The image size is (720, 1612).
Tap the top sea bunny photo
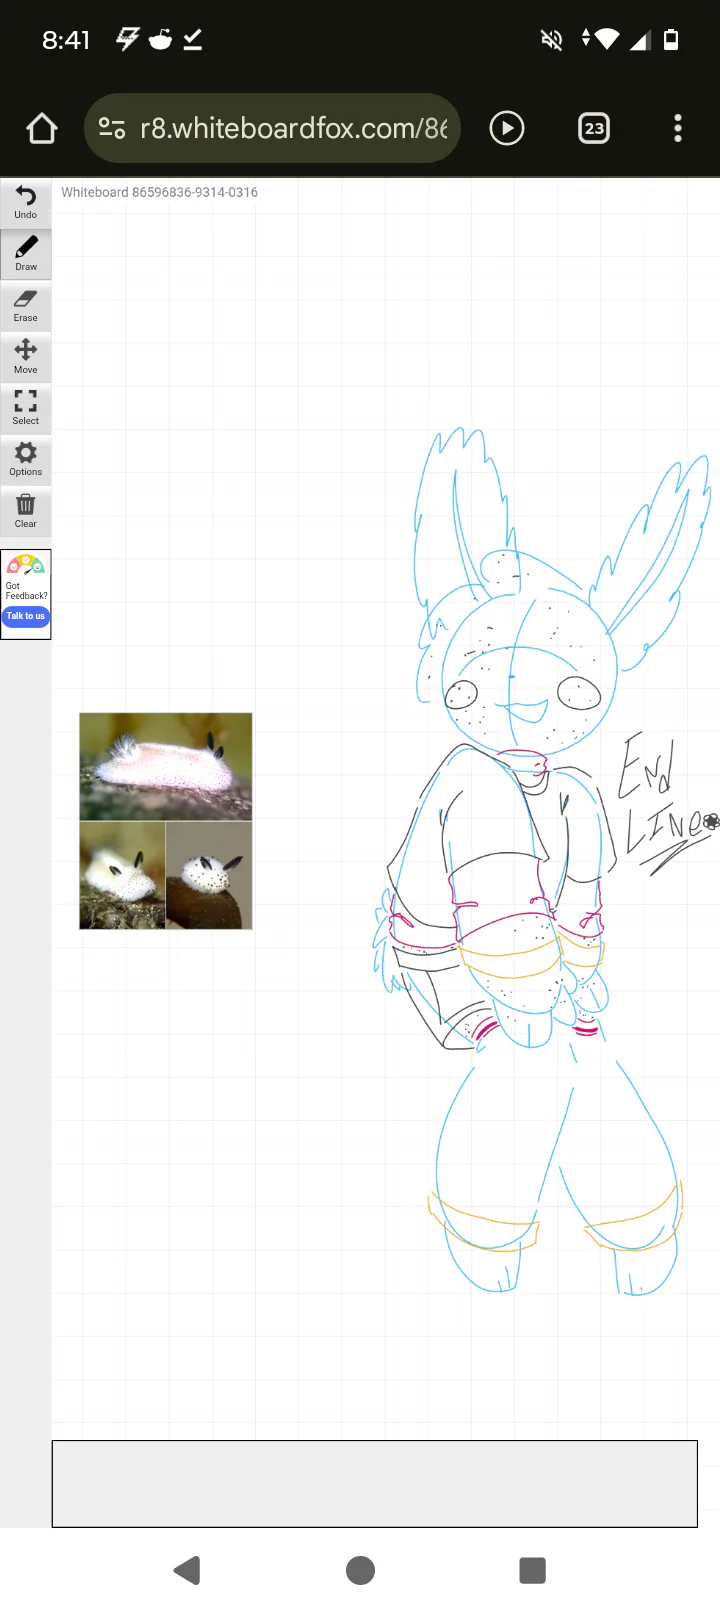166,767
